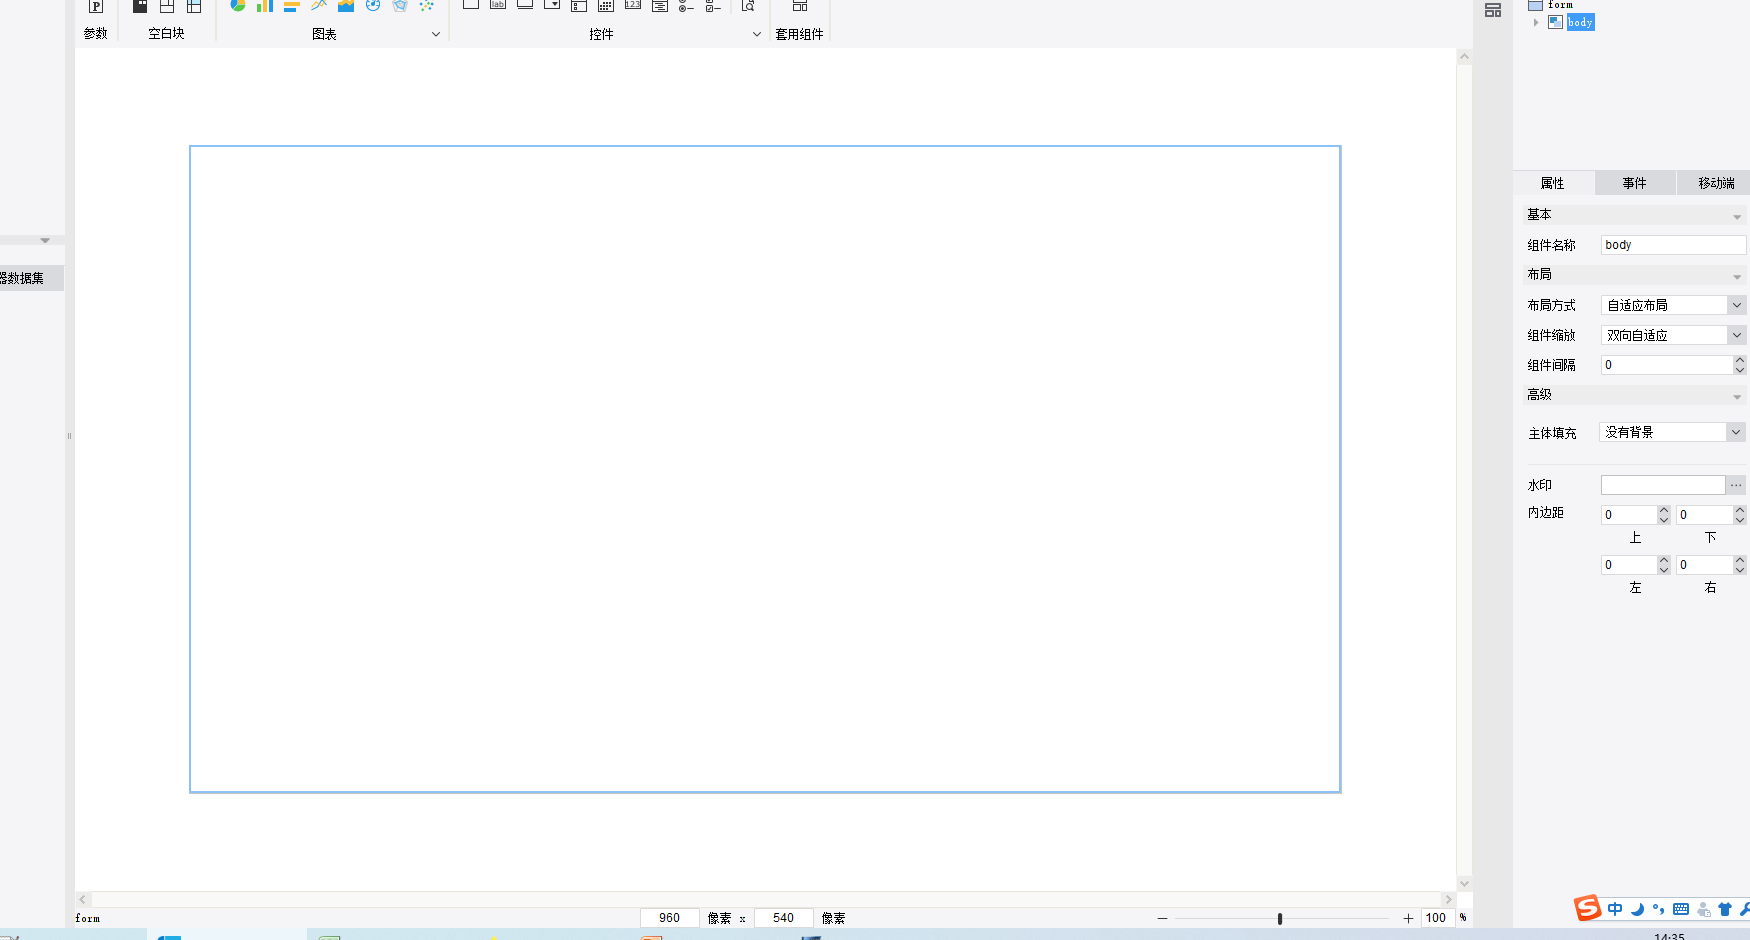The image size is (1750, 940).
Task: Pick the area chart icon
Action: [x=346, y=5]
